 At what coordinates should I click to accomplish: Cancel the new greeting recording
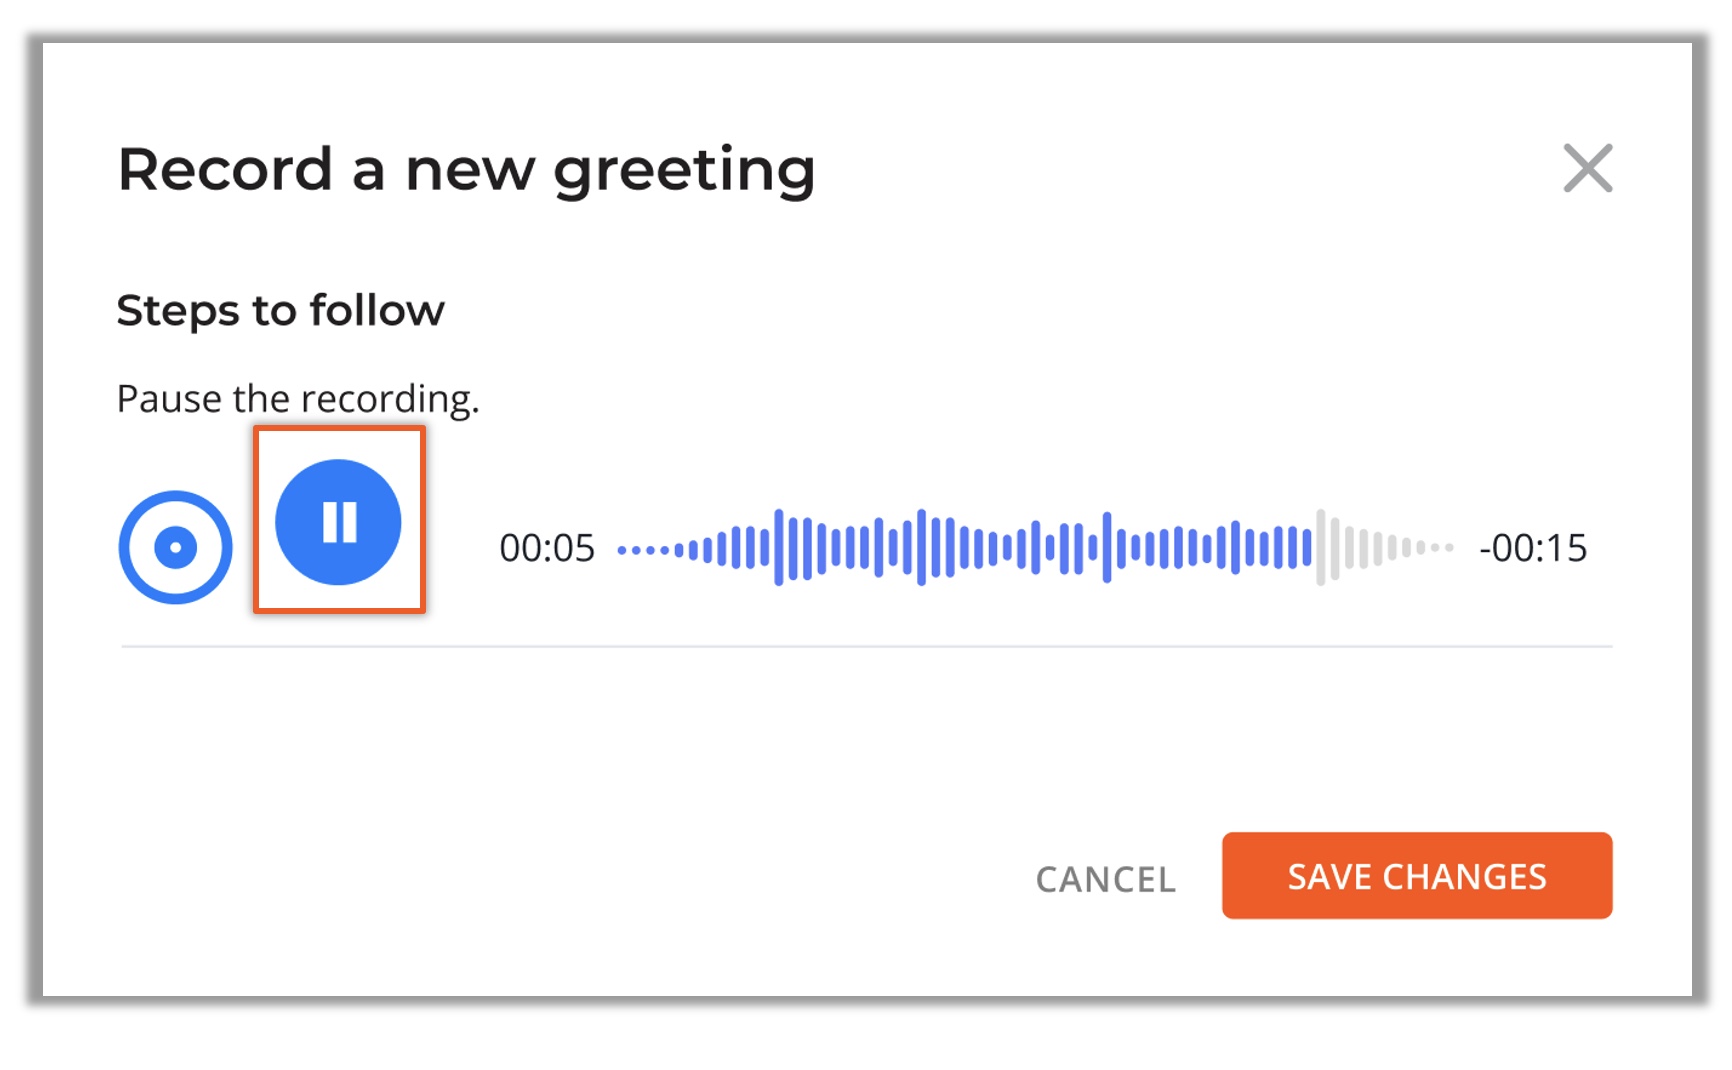tap(1106, 879)
